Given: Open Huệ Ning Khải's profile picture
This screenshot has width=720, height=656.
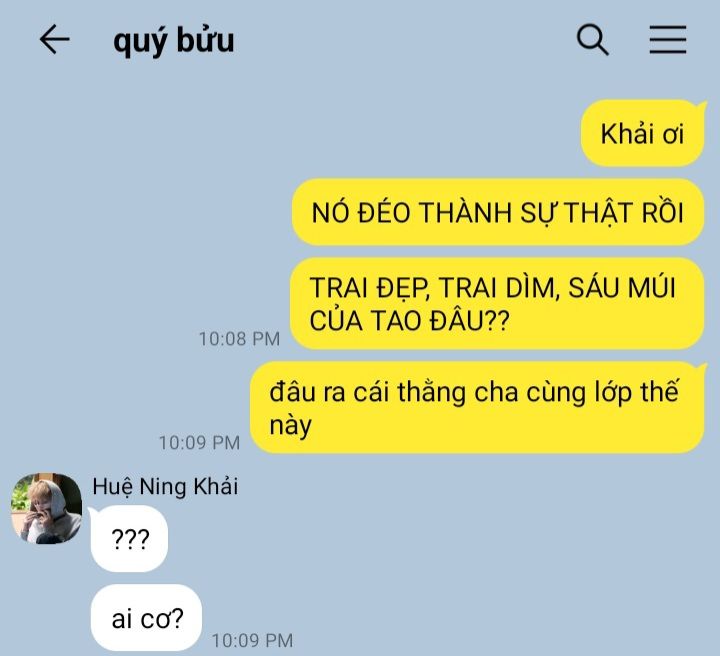Looking at the screenshot, I should [x=46, y=509].
